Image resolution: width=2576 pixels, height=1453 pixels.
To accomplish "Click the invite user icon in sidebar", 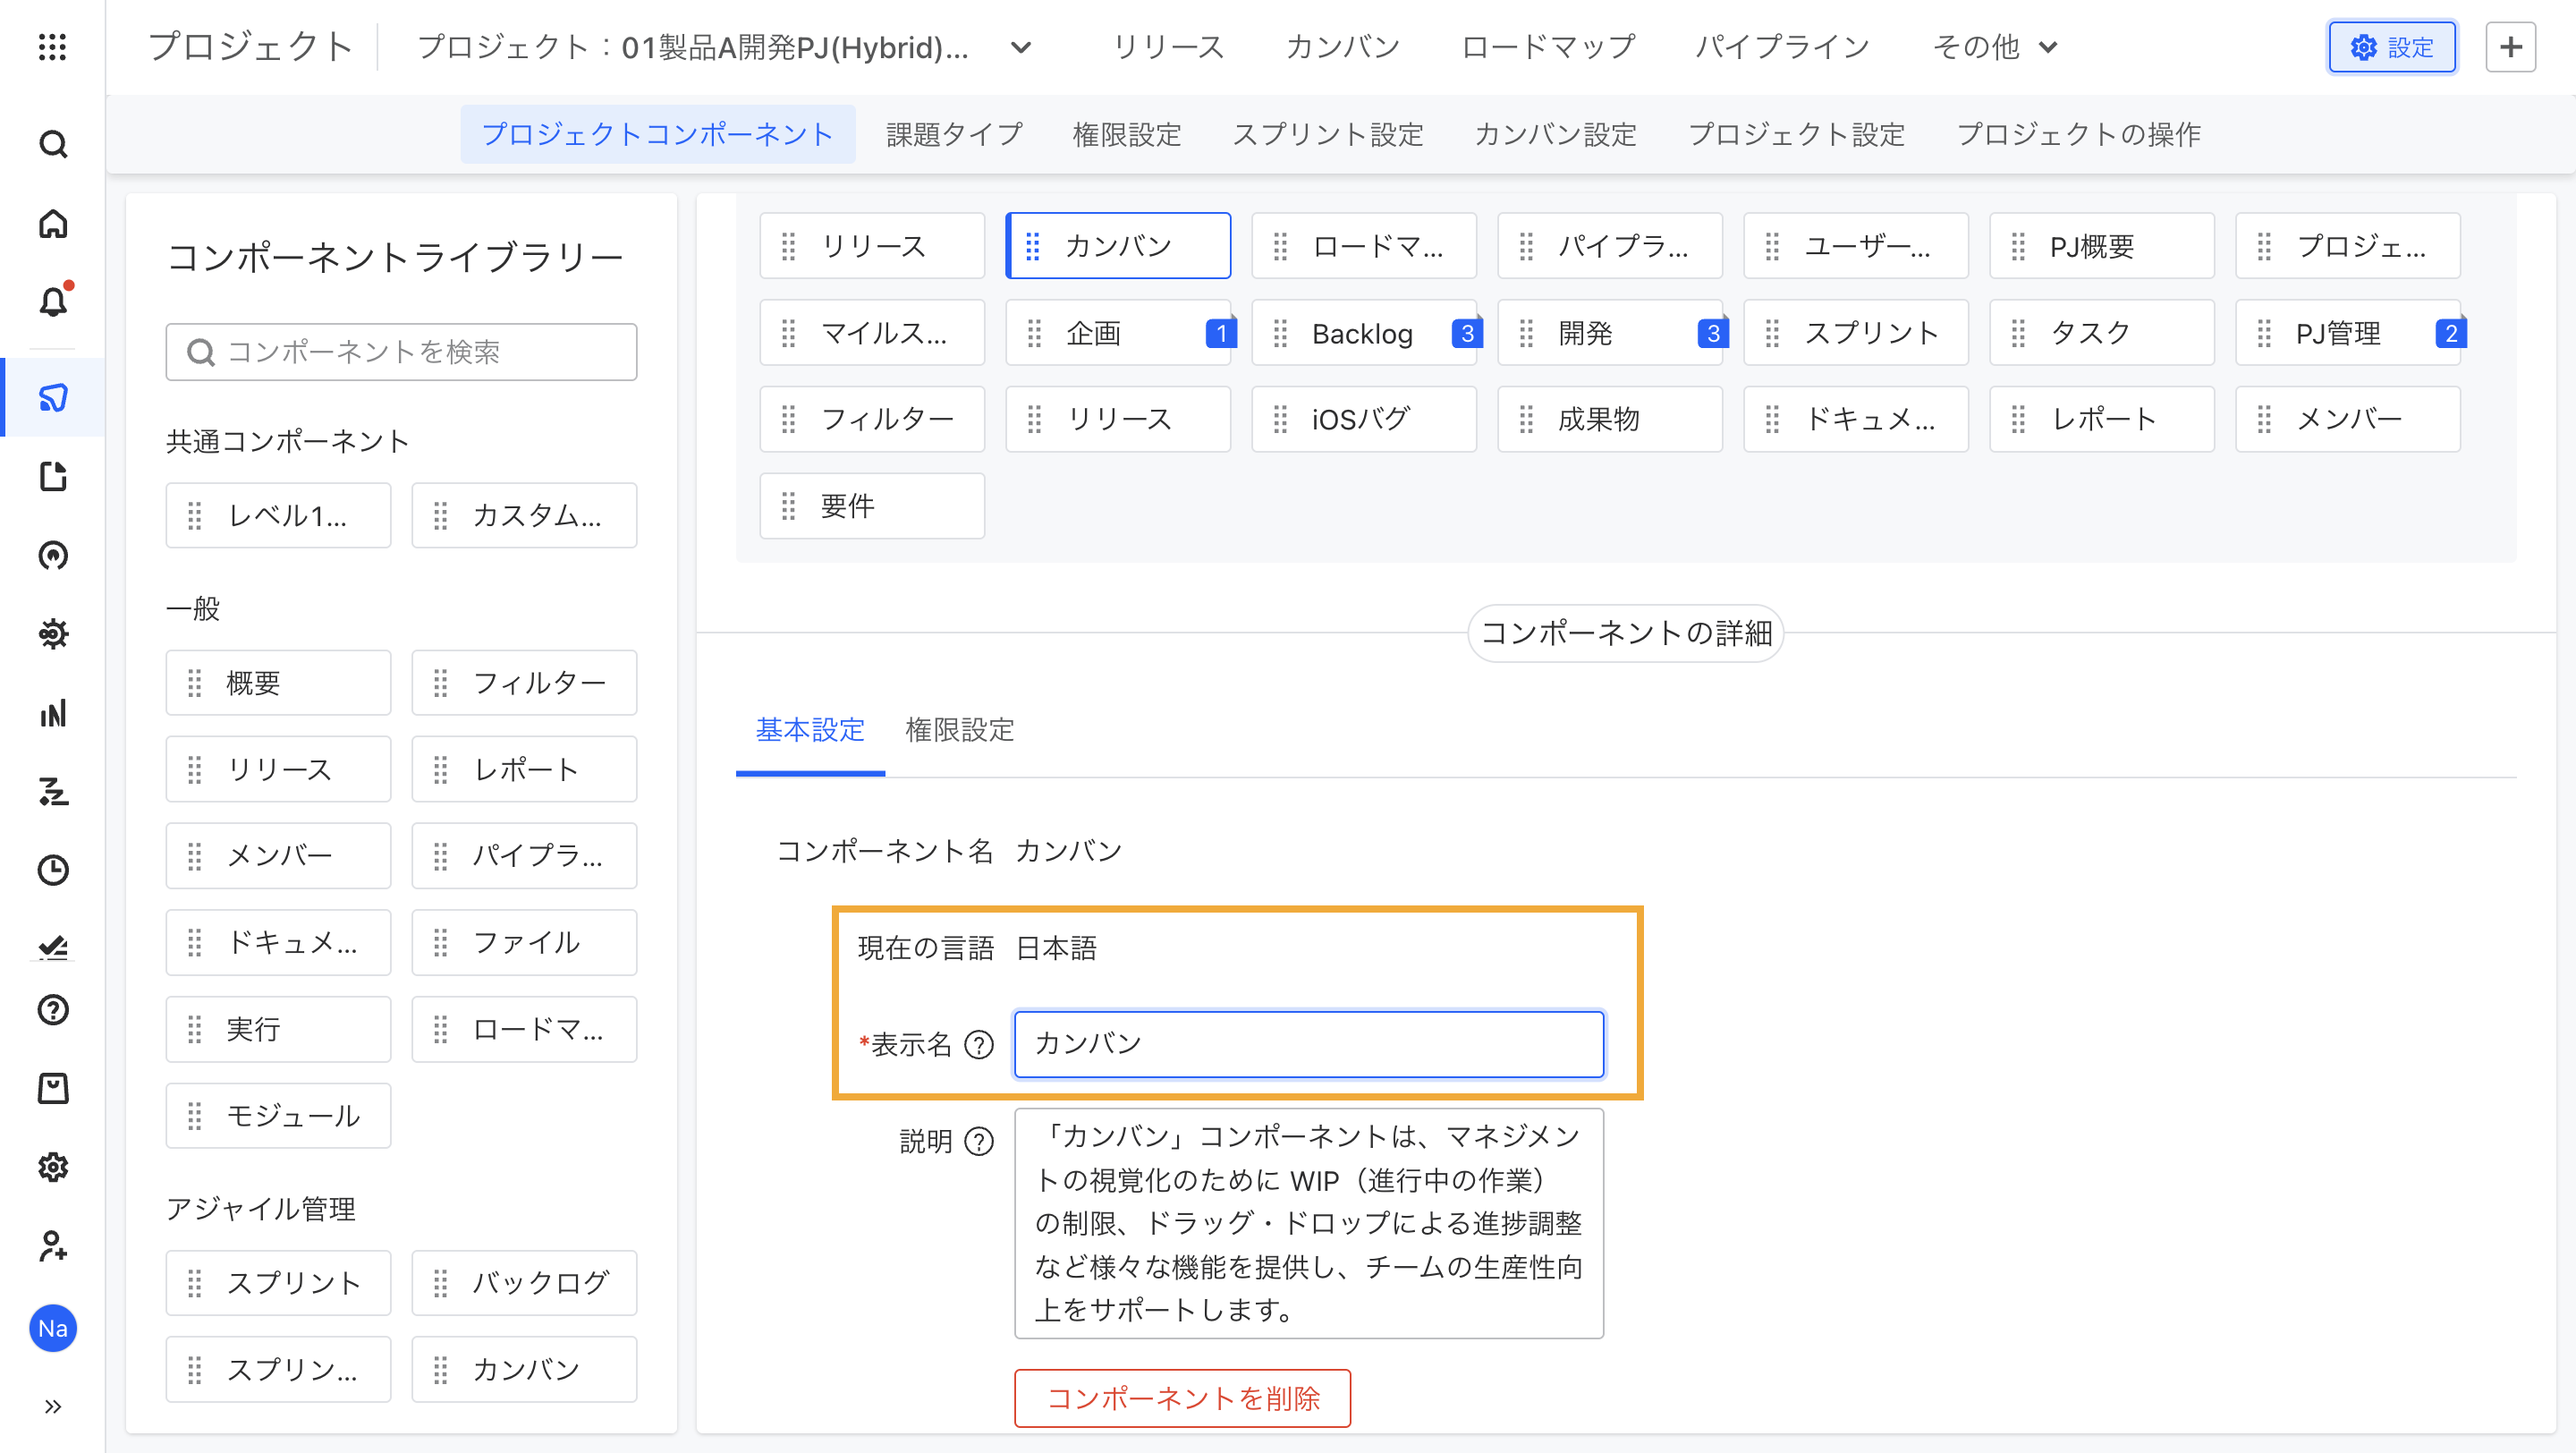I will click(x=53, y=1246).
